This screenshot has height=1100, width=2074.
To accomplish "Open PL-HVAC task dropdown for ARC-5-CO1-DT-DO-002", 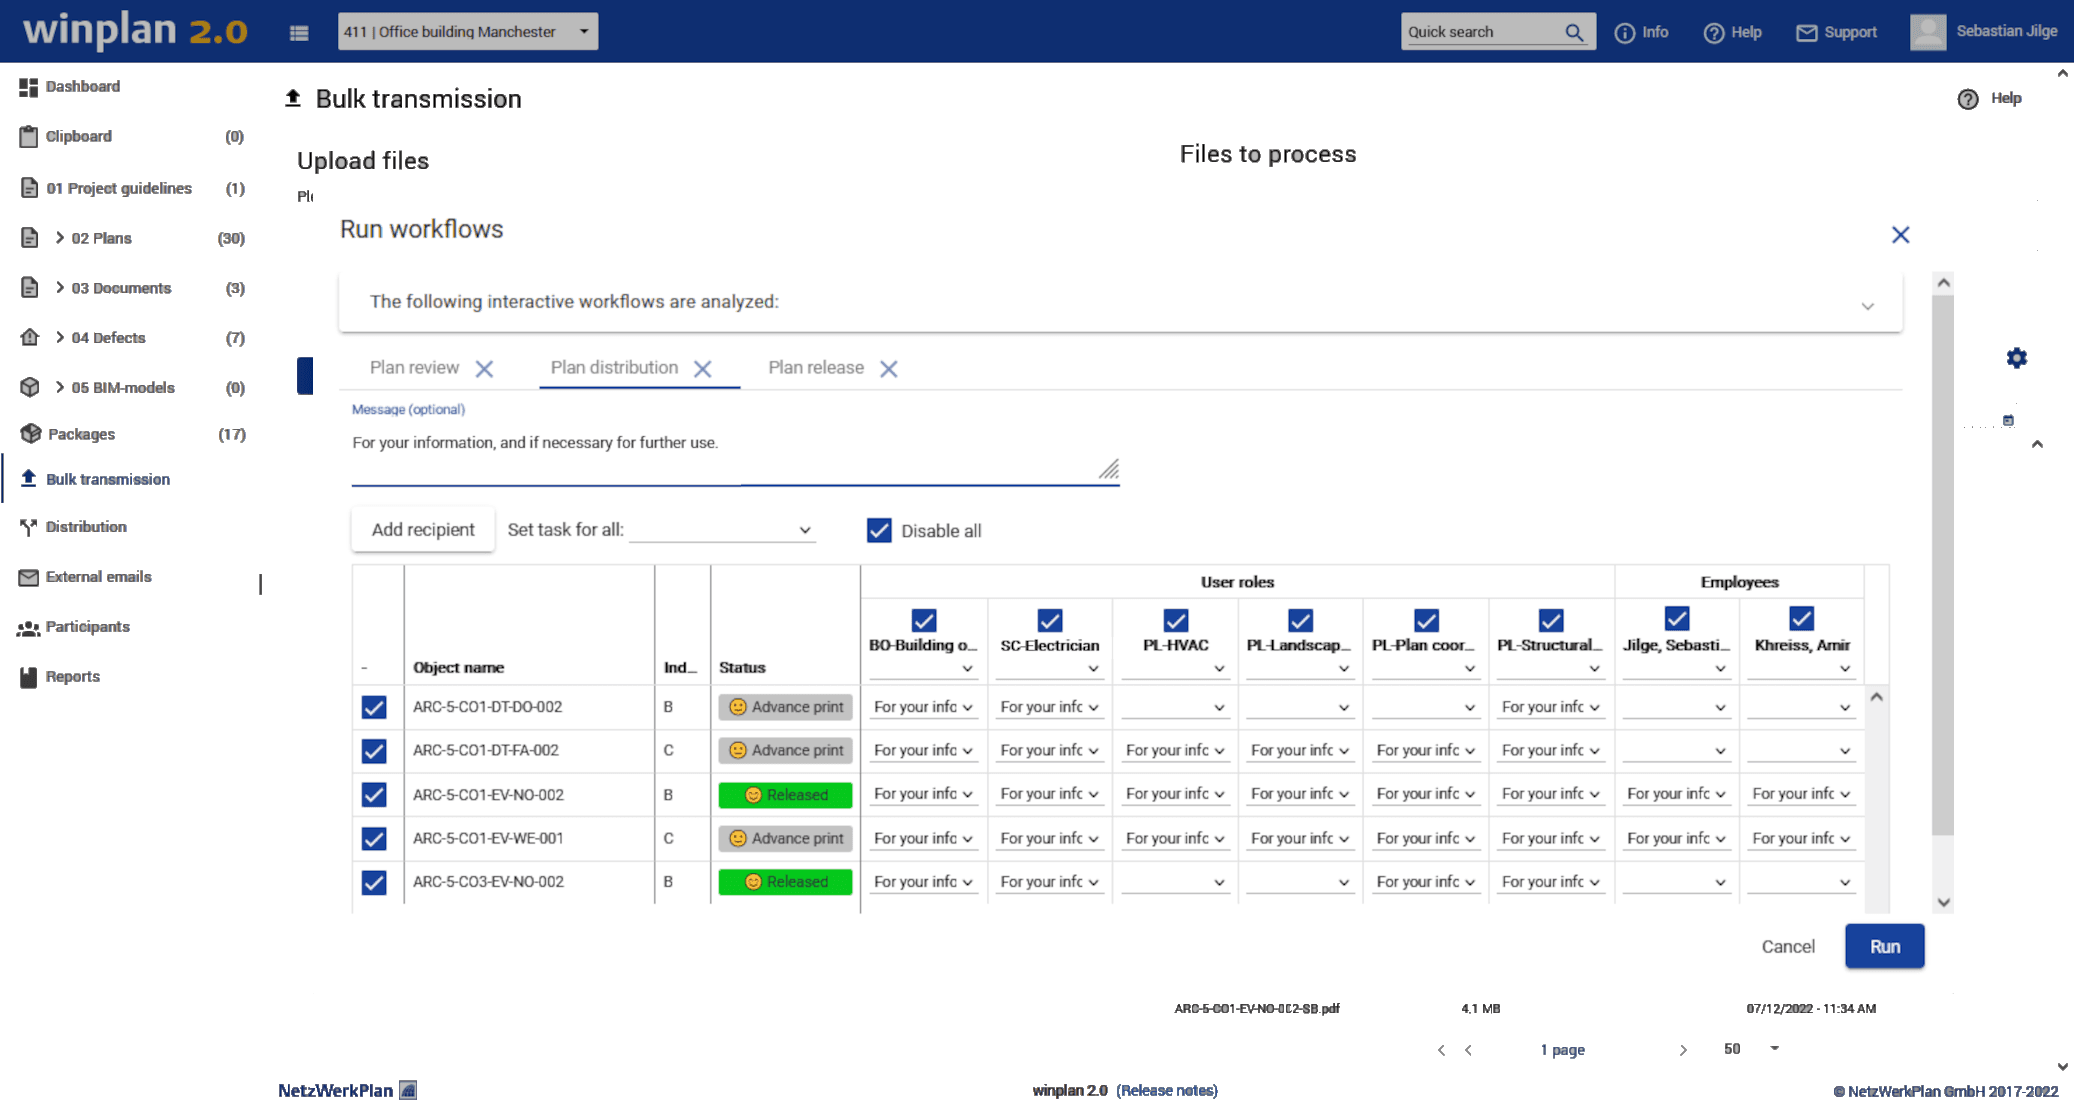I will 1175,707.
